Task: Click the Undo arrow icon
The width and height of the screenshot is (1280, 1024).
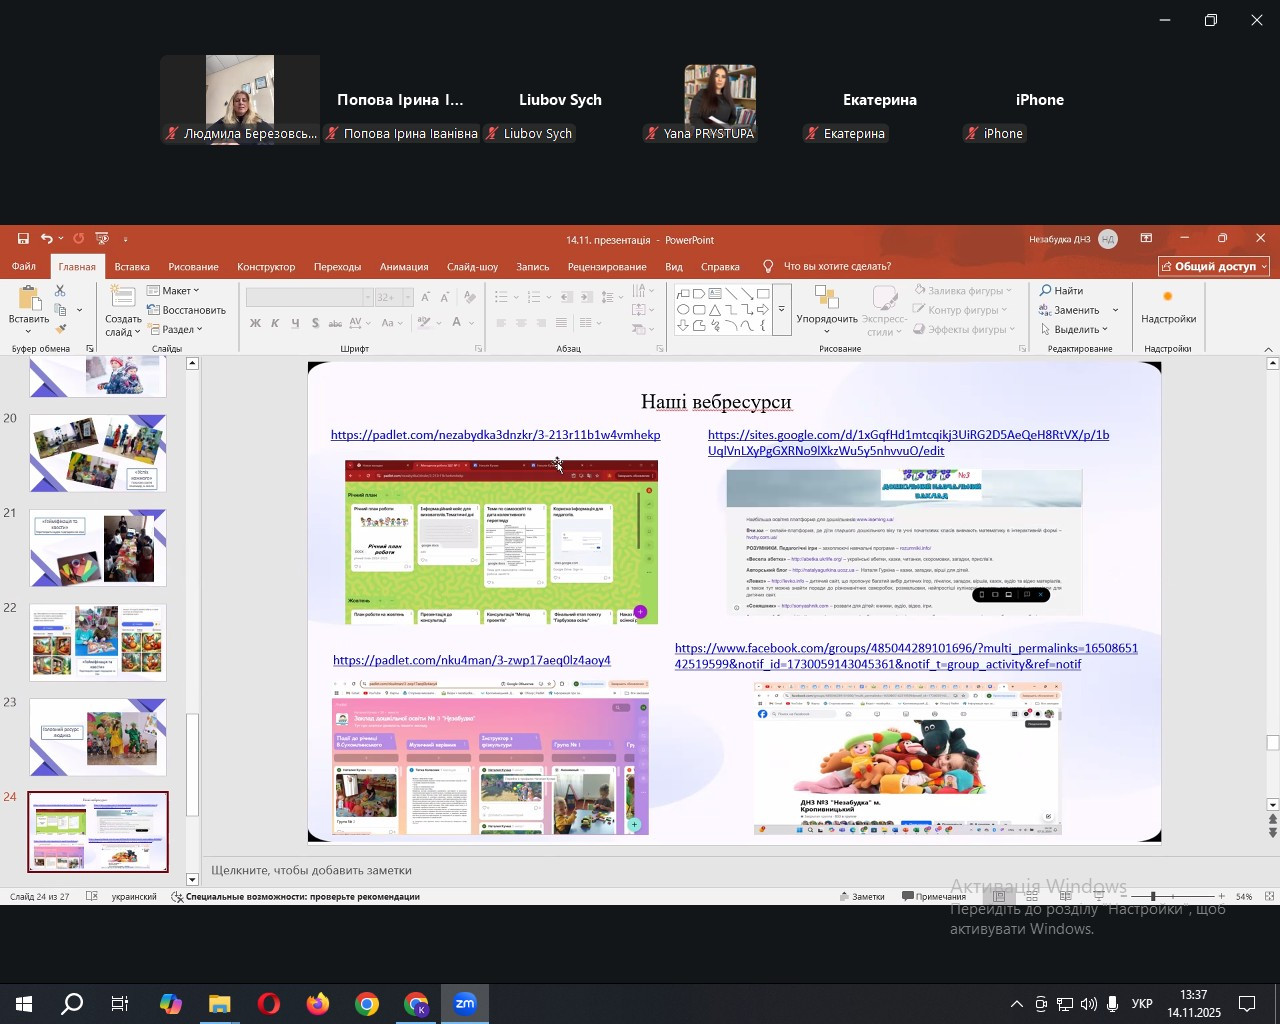Action: click(46, 239)
